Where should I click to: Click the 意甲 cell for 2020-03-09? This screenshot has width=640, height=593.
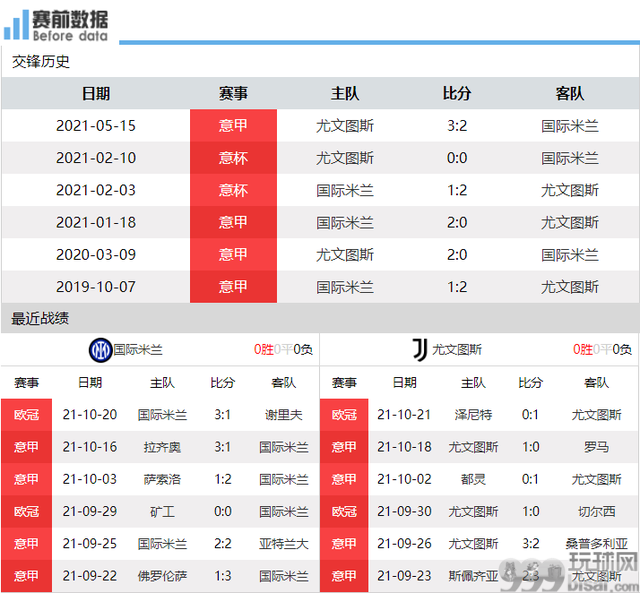click(233, 254)
